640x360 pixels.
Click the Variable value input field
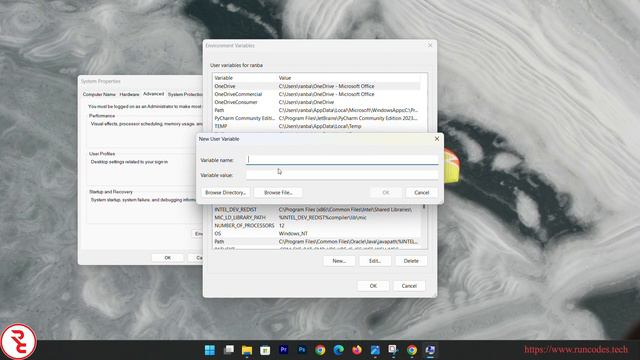point(342,175)
